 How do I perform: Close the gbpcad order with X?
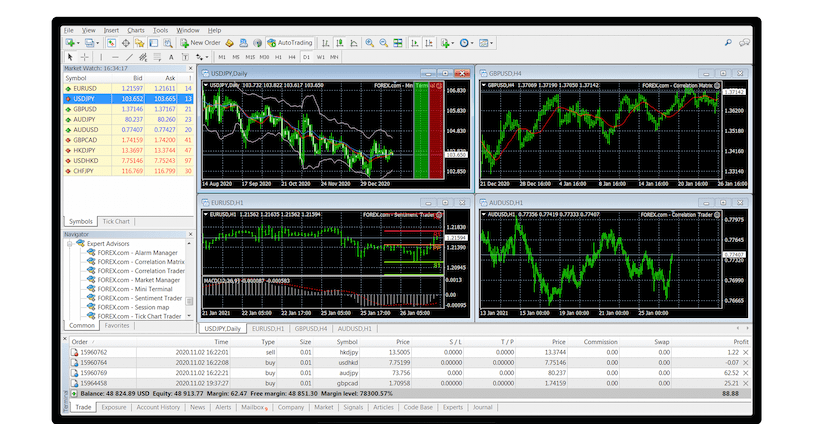745,383
